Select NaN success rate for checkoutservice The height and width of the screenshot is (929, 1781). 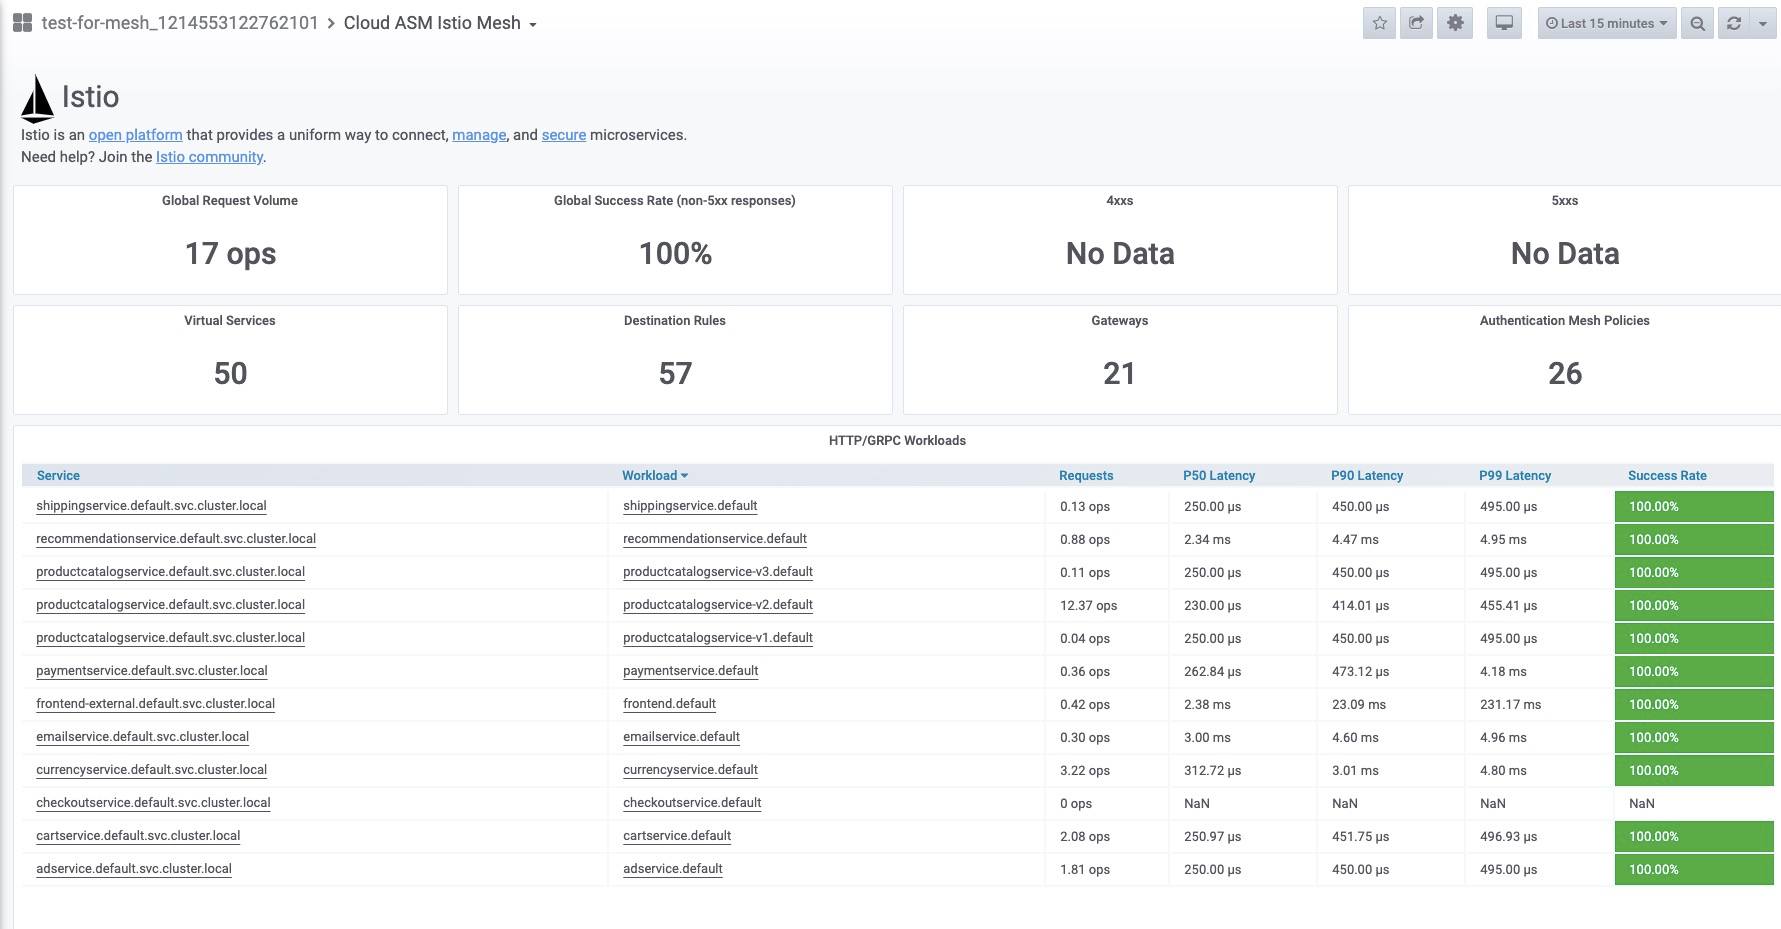(1641, 804)
